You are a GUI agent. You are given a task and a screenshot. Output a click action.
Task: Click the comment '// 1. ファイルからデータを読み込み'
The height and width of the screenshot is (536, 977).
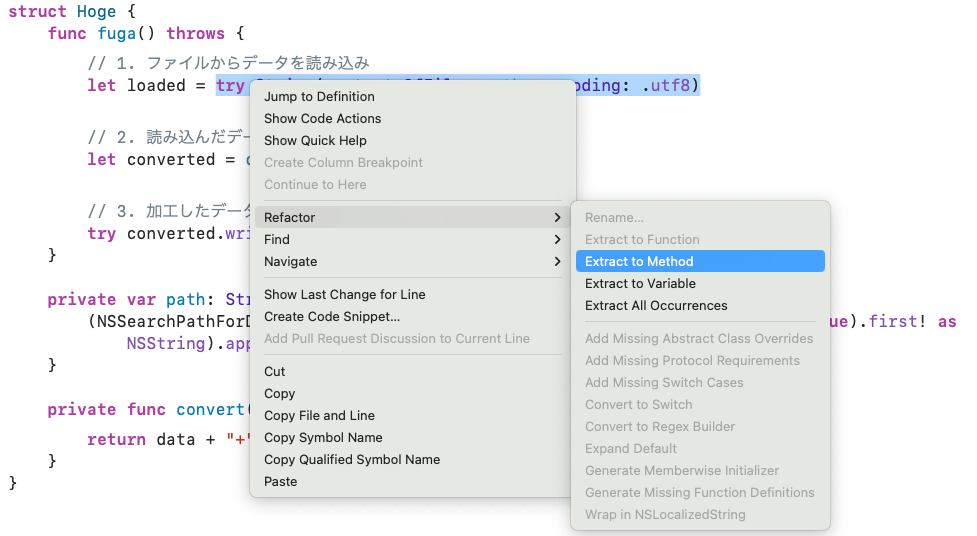(x=228, y=63)
